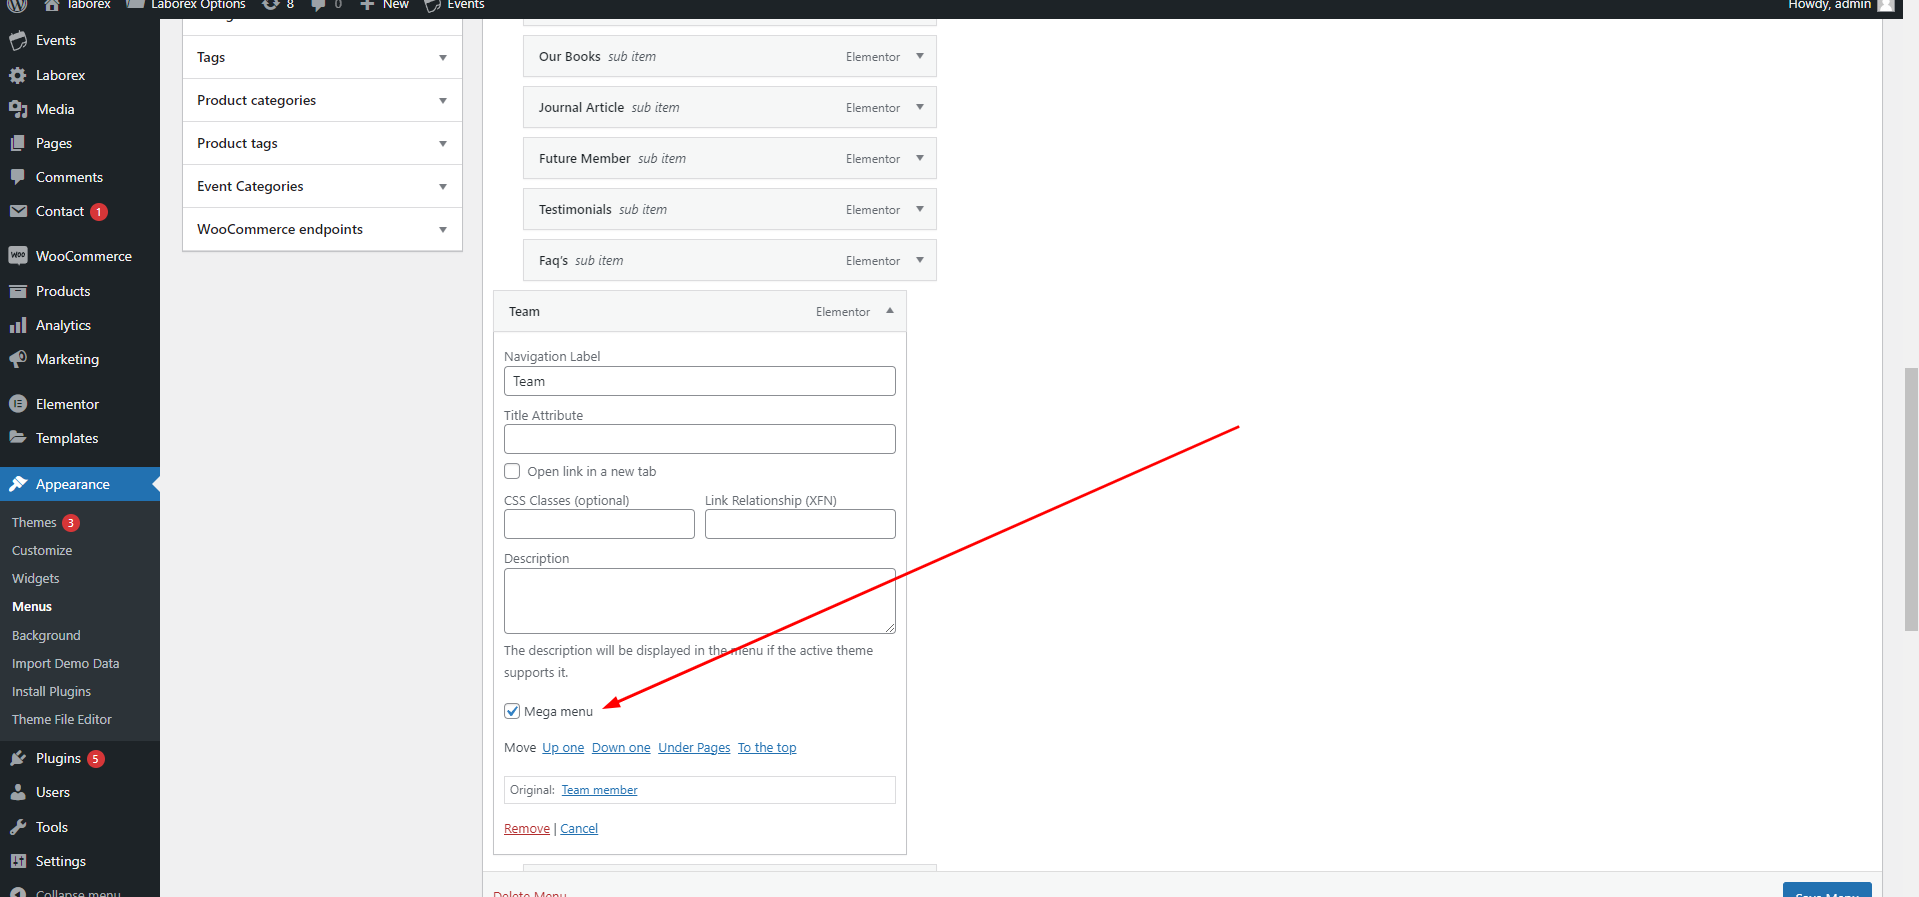
Task: Expand Future Member menu item settings
Action: [x=920, y=158]
